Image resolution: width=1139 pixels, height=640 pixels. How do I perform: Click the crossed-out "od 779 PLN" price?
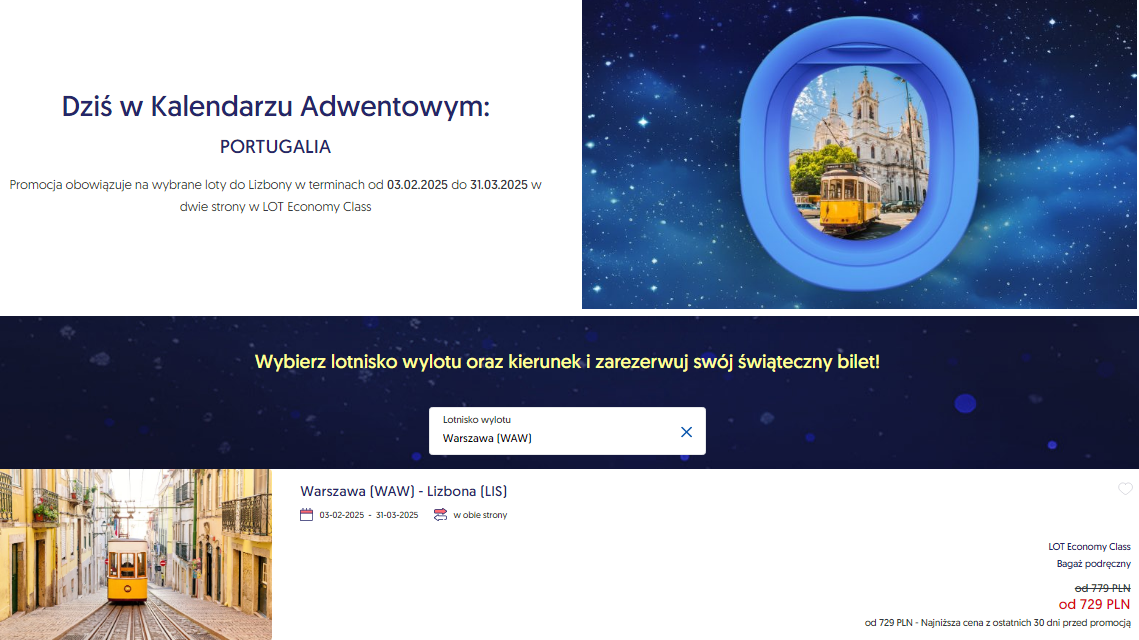click(x=1102, y=588)
